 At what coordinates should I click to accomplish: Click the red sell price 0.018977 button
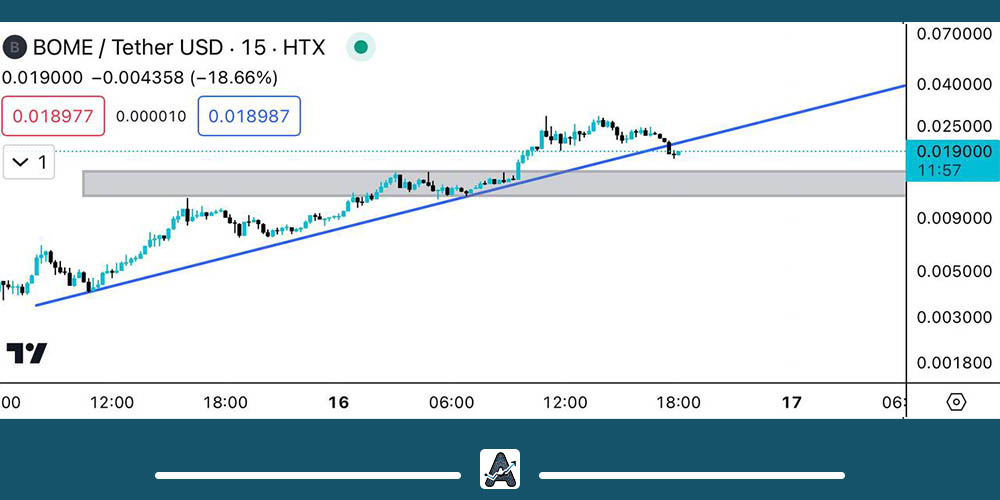(x=54, y=116)
